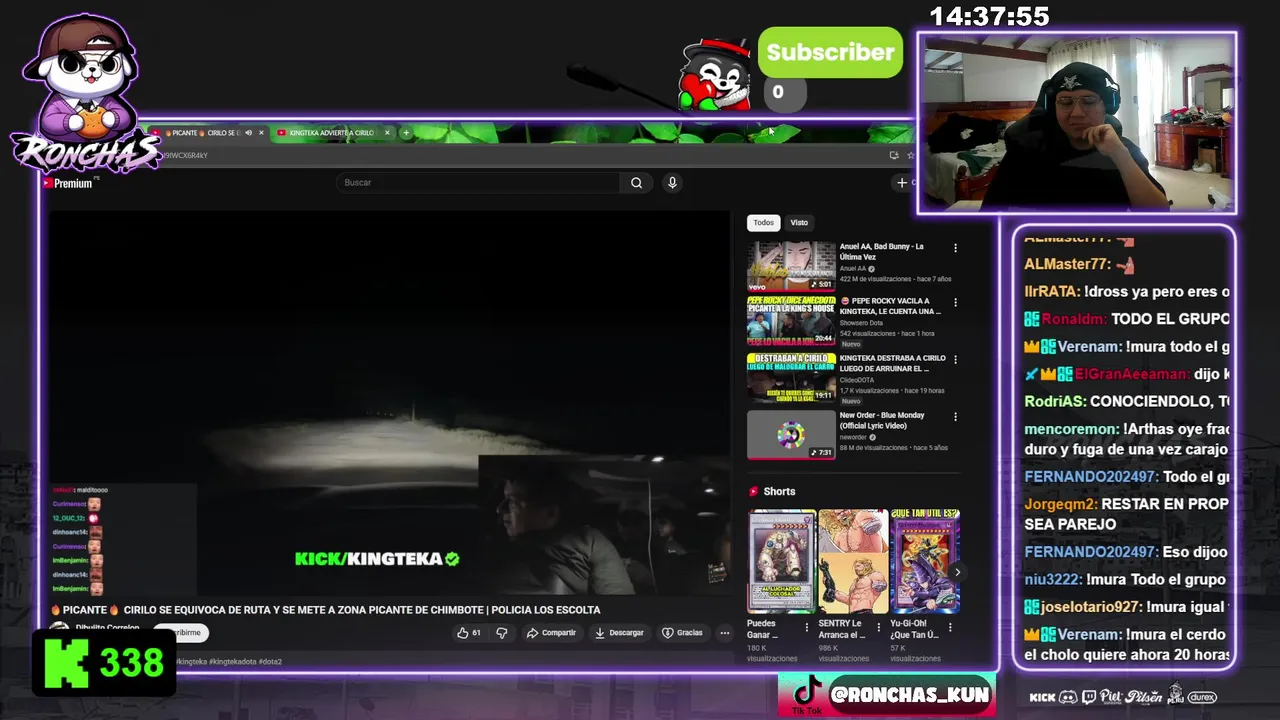1280x720 pixels.
Task: Close the KINGTEKA ADVIERTE A CIRILO tab
Action: 387,133
